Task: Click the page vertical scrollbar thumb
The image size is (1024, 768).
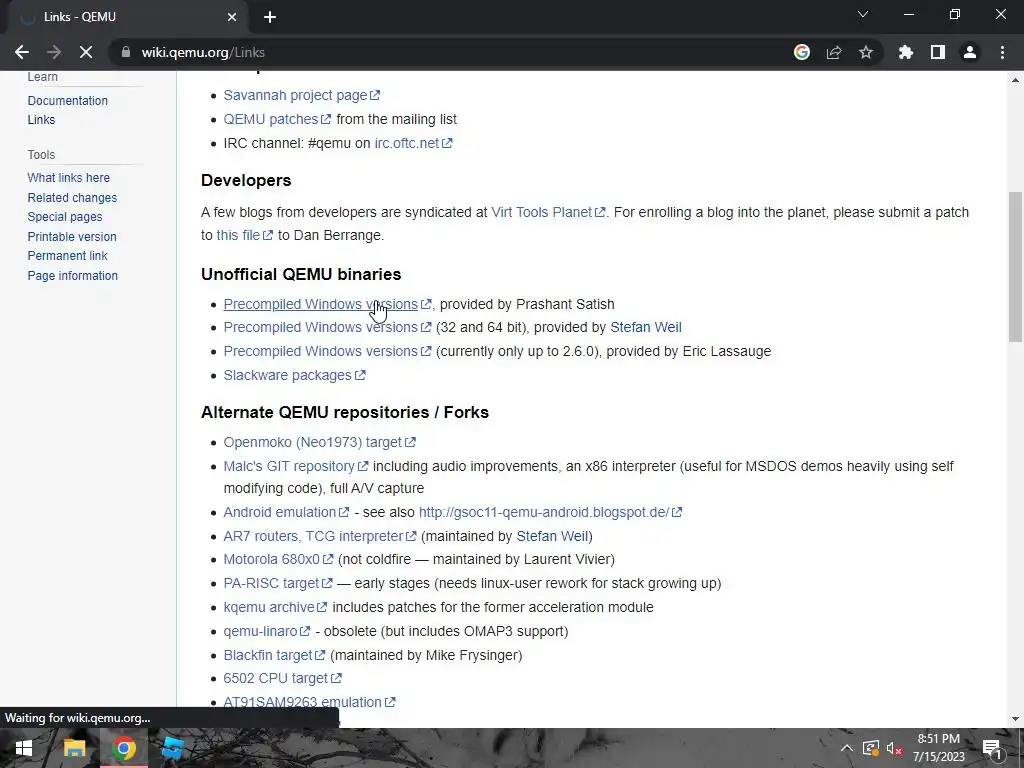Action: (x=1015, y=266)
